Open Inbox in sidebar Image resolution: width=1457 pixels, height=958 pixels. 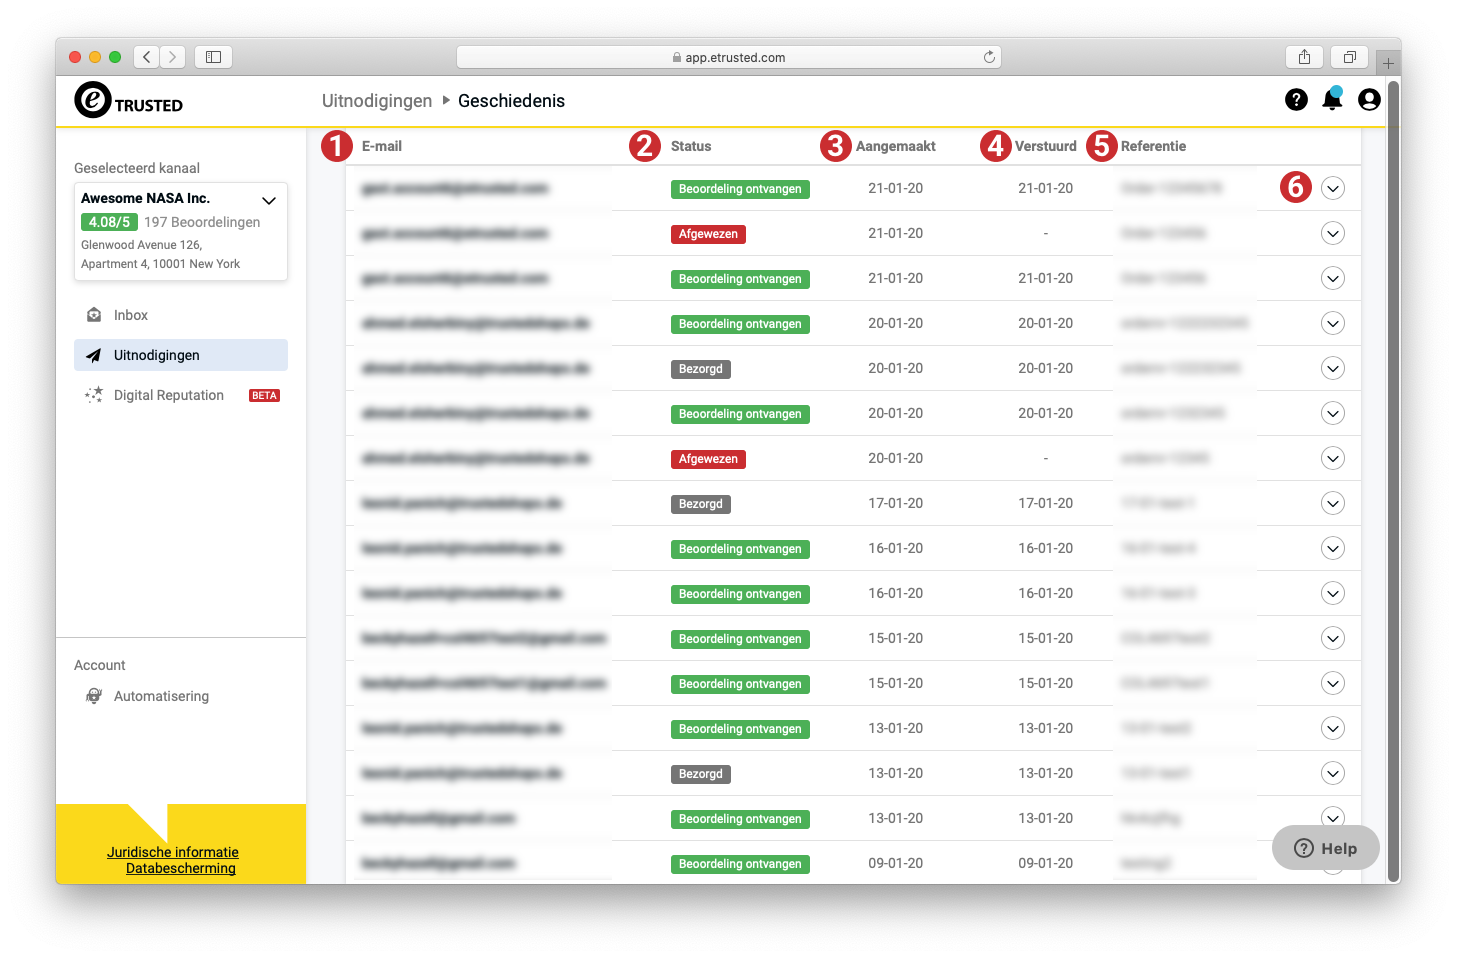(181, 315)
